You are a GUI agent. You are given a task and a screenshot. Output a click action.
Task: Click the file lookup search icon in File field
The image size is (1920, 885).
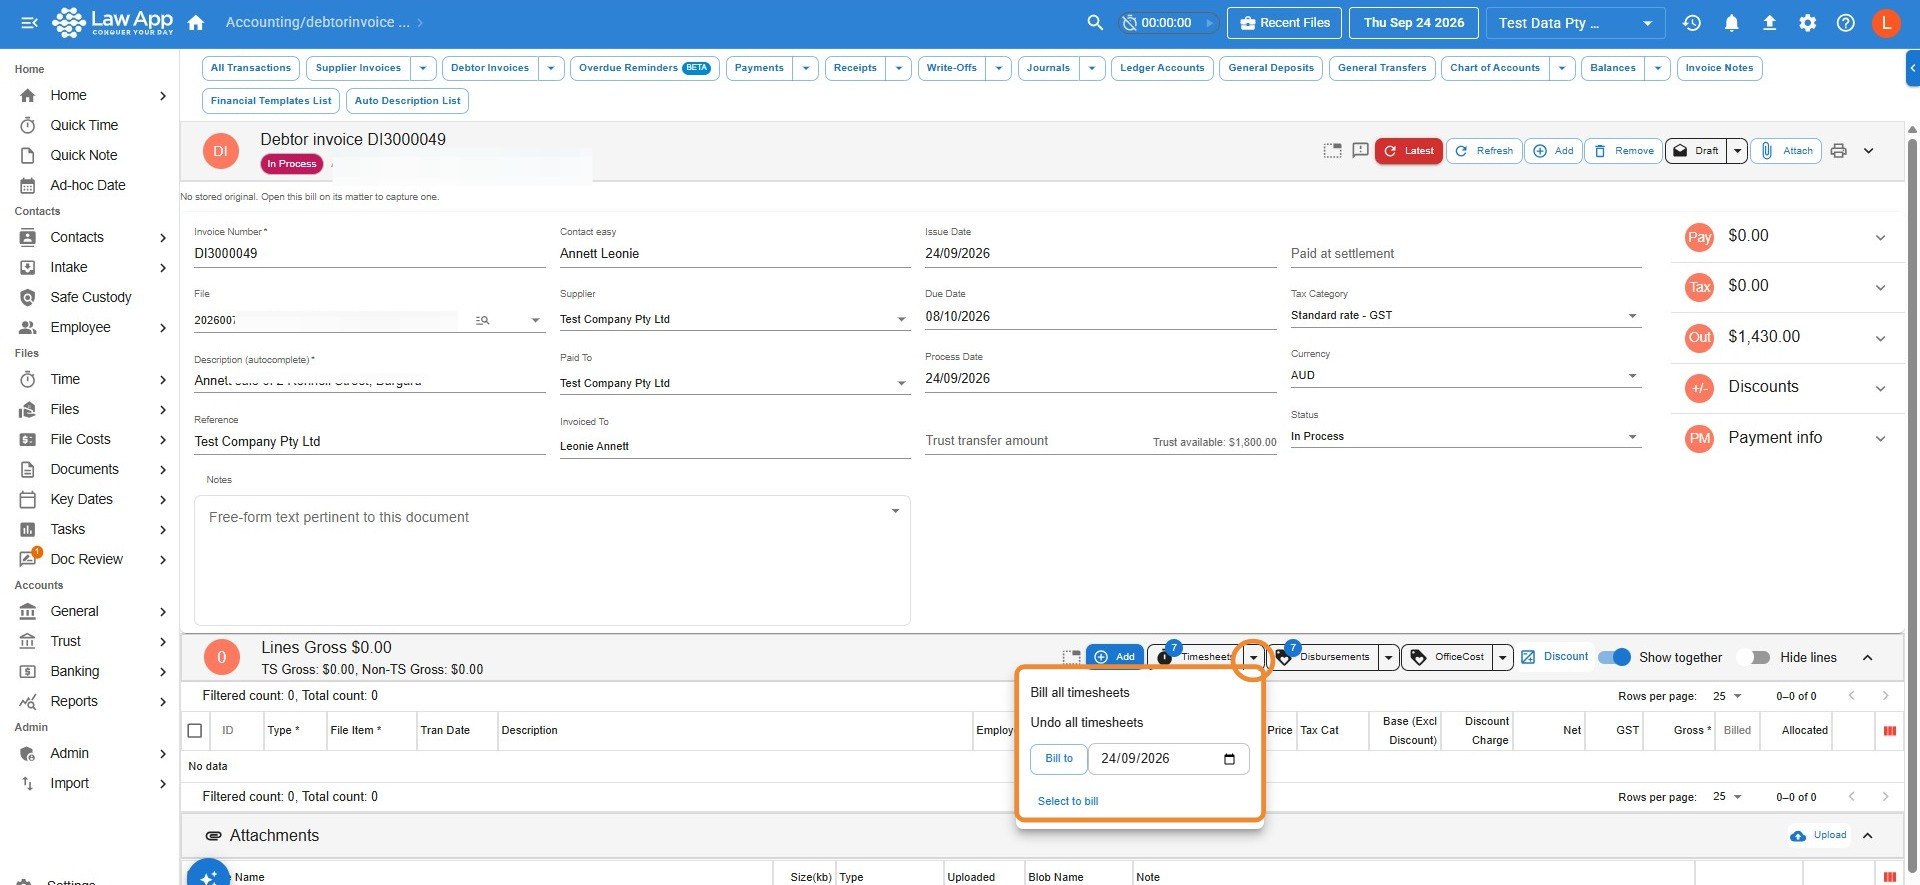(483, 320)
